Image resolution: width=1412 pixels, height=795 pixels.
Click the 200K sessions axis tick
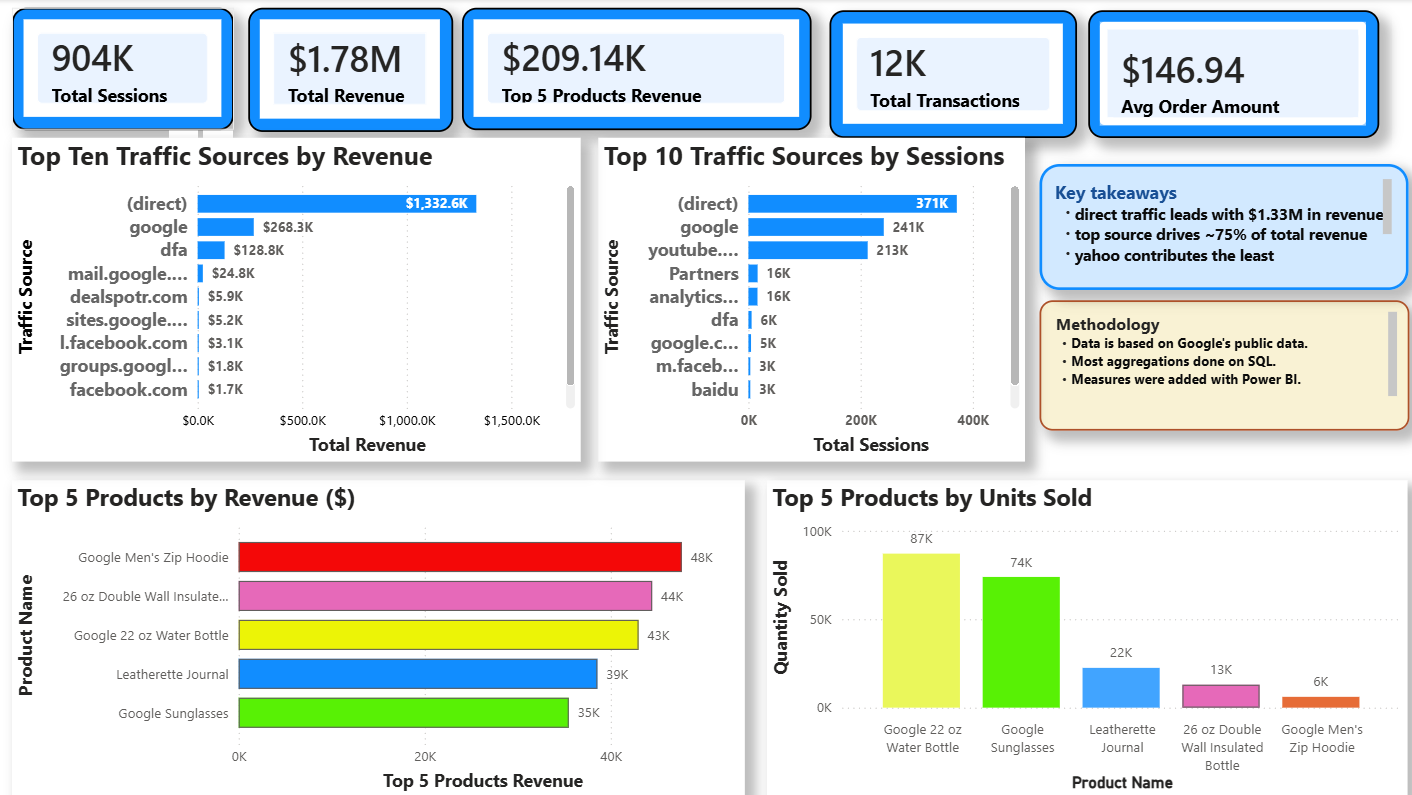pos(861,420)
